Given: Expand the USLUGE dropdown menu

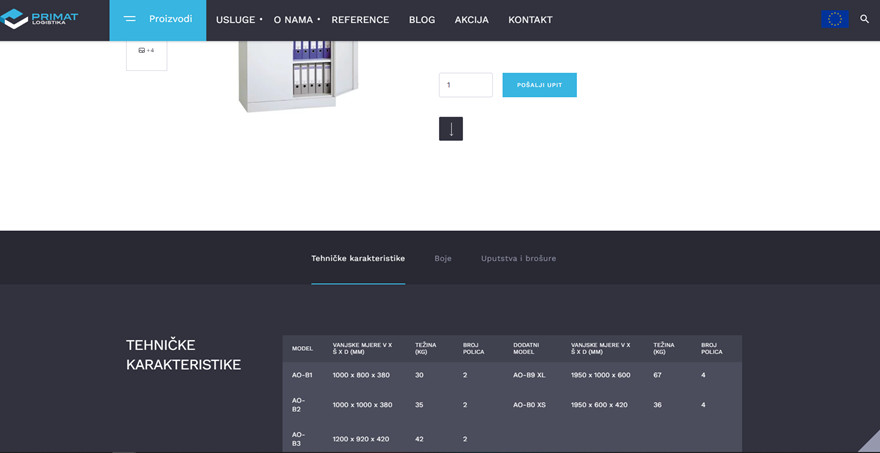Looking at the screenshot, I should point(238,20).
